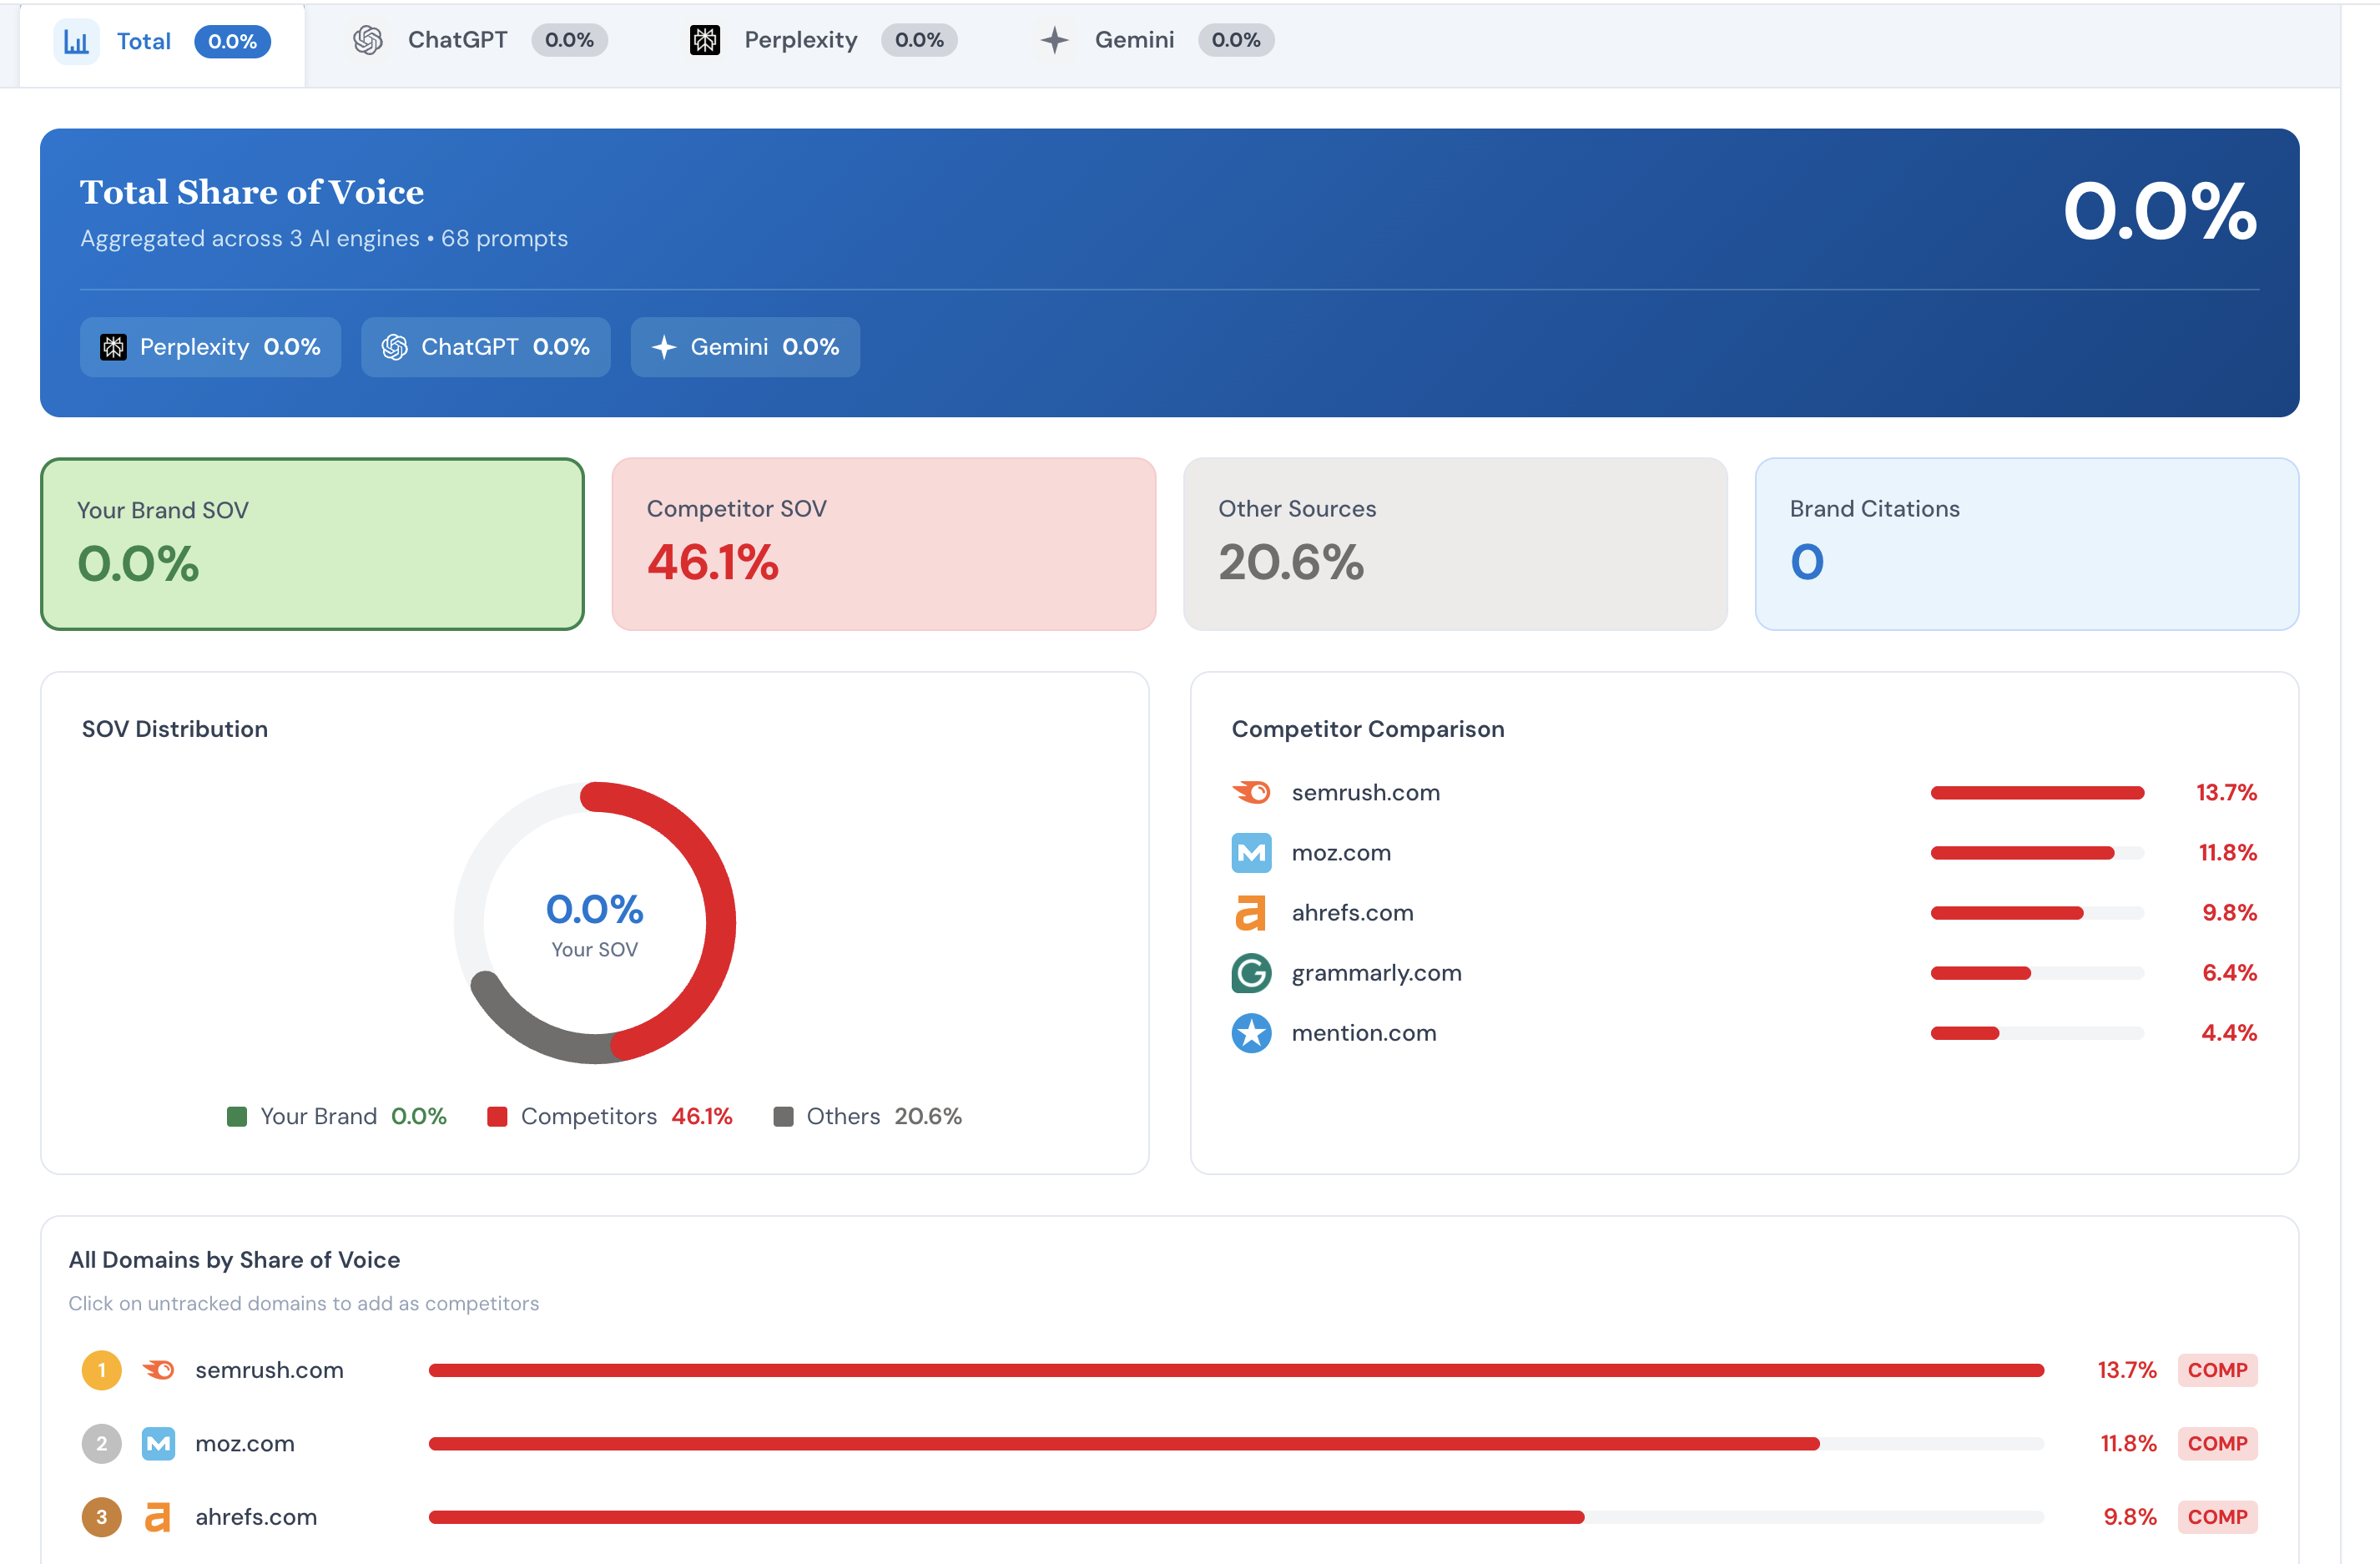Image resolution: width=2380 pixels, height=1564 pixels.
Task: Open moz.com from the All Domains list
Action: tap(244, 1443)
